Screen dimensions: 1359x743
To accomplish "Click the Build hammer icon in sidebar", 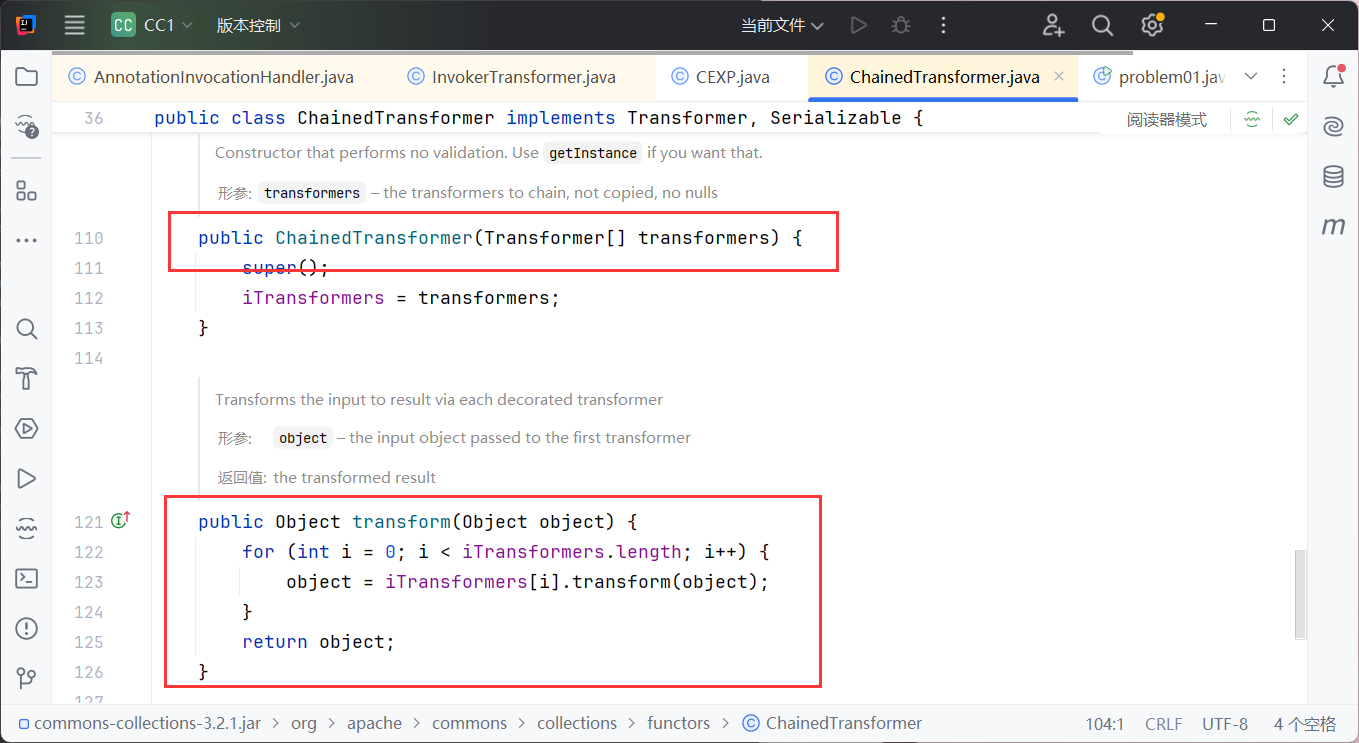I will pos(27,379).
